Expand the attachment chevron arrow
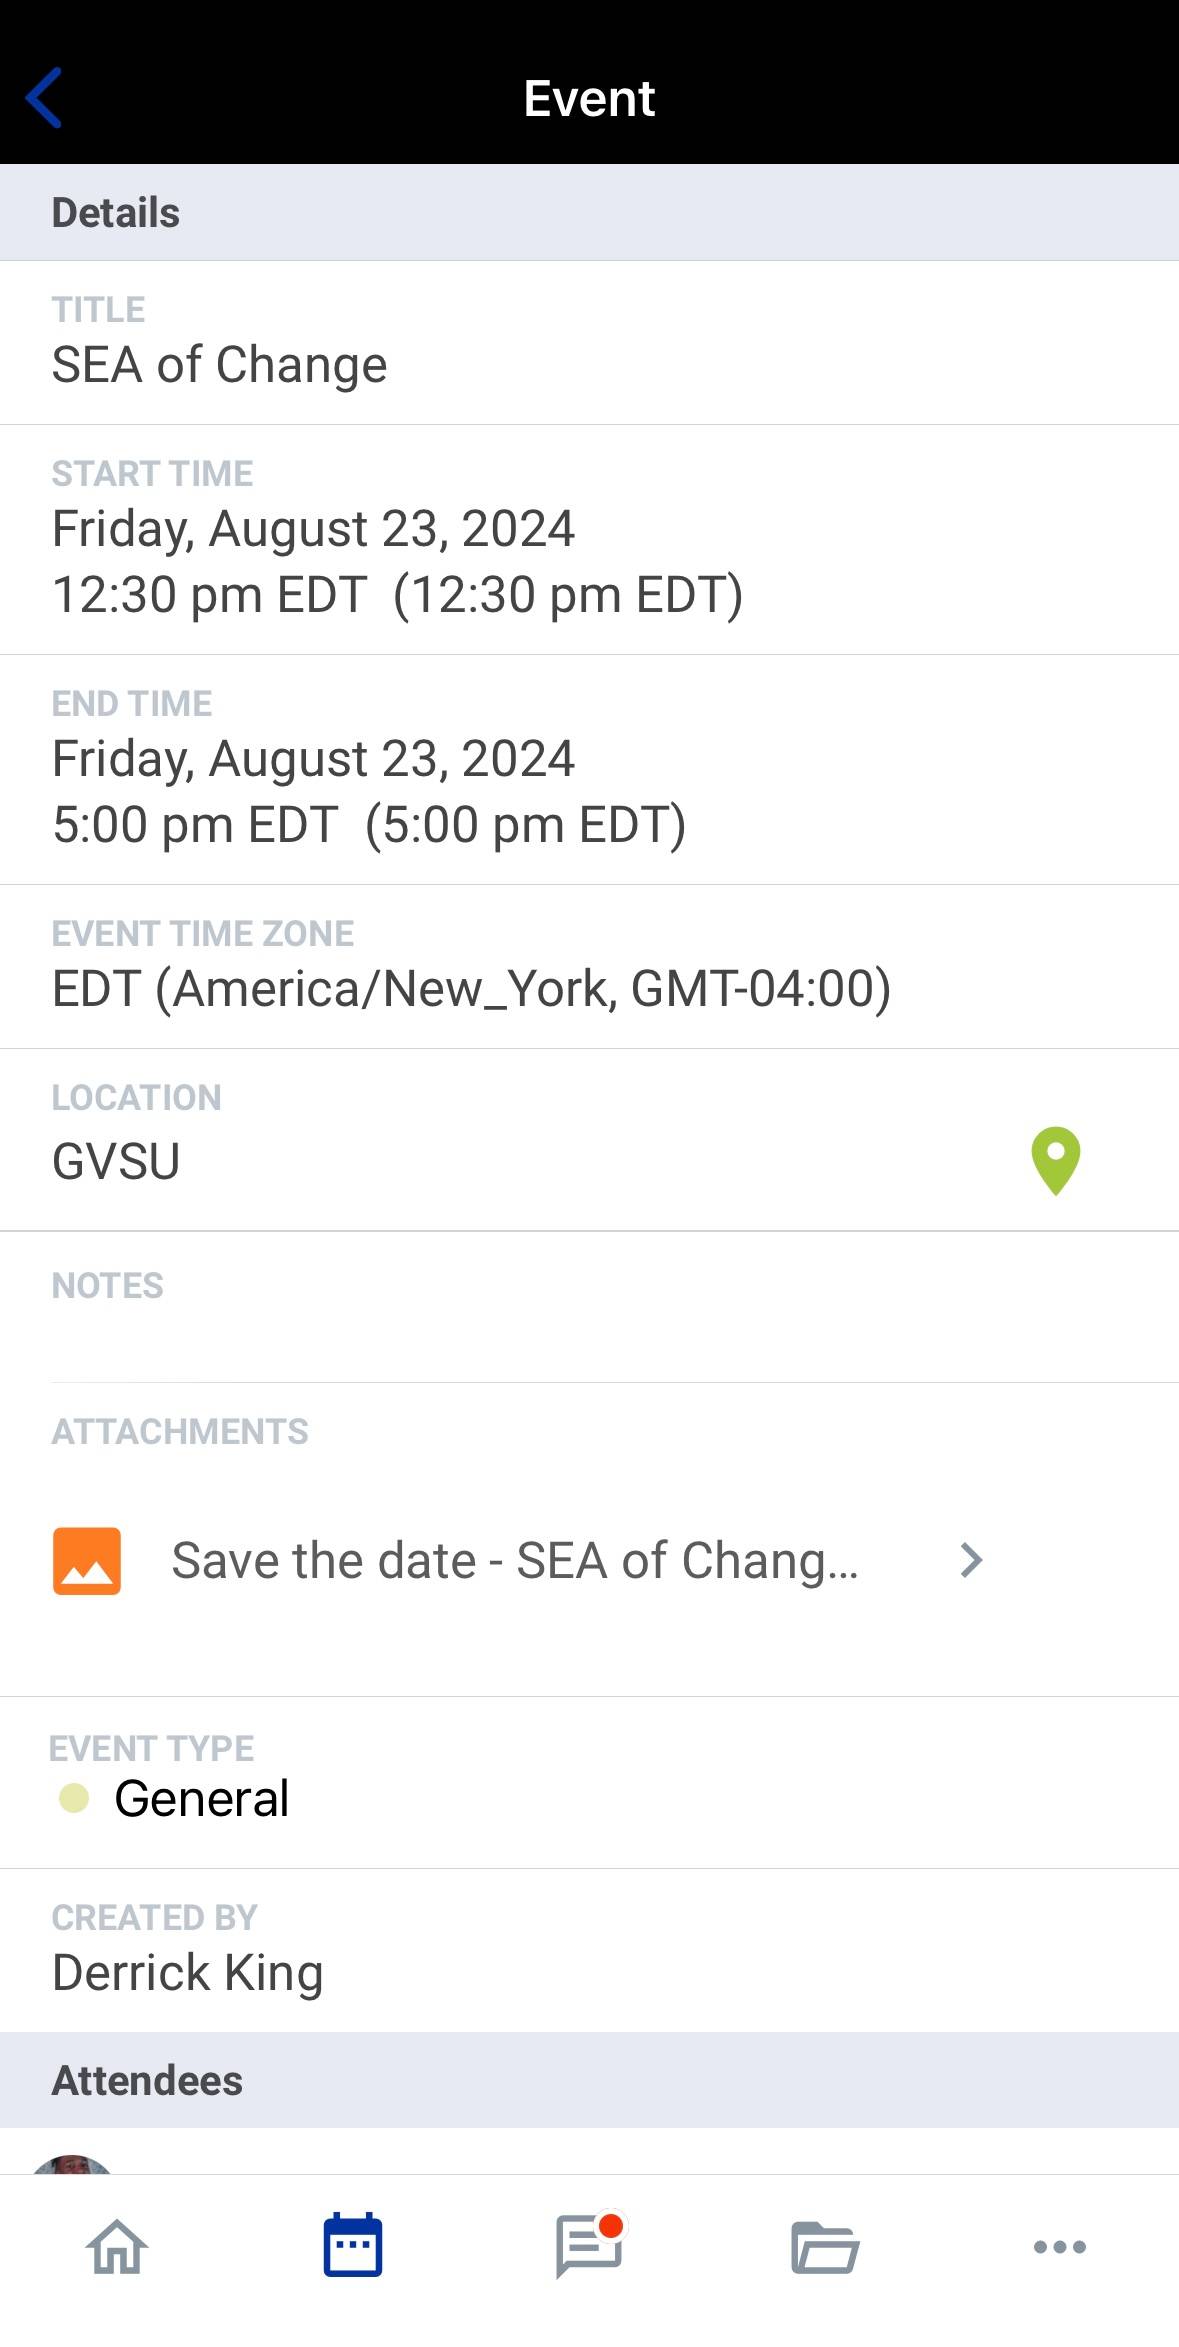The image size is (1179, 2347). [971, 1560]
